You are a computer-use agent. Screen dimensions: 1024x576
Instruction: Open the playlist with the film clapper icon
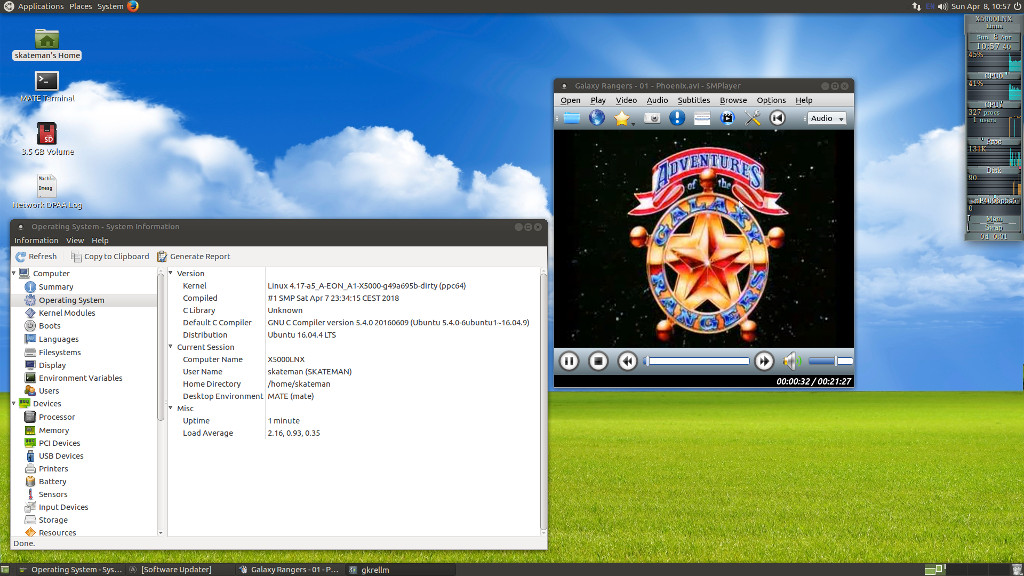(728, 118)
